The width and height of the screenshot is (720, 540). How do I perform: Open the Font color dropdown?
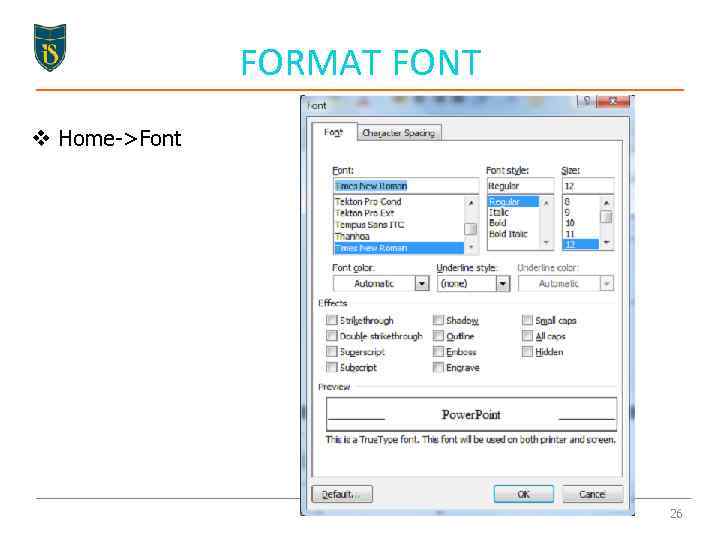click(x=422, y=283)
